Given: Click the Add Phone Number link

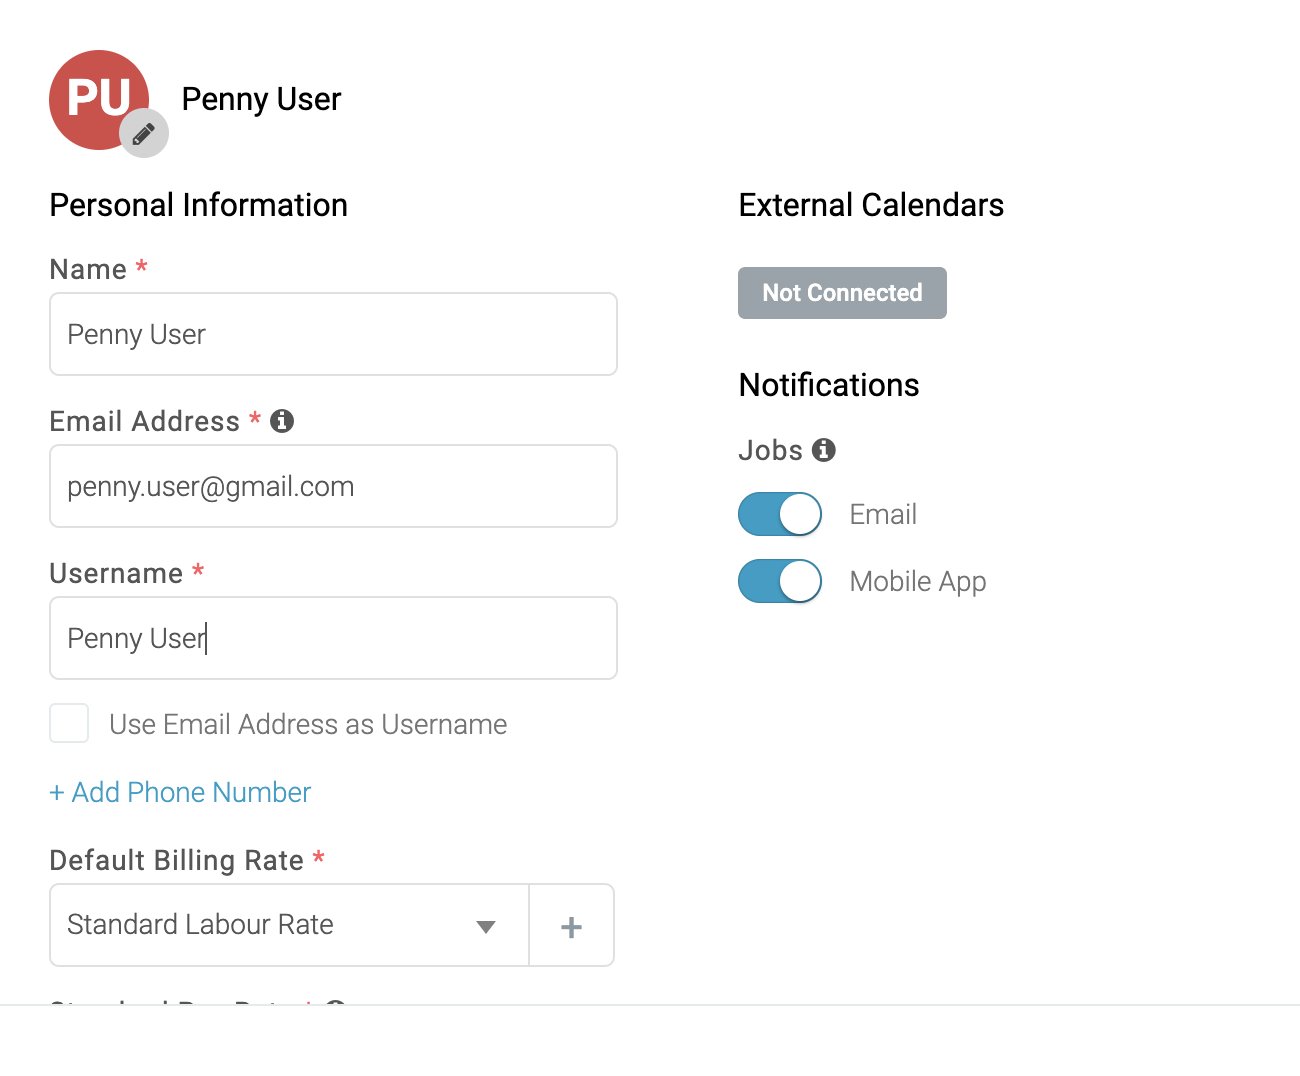Looking at the screenshot, I should point(180,792).
